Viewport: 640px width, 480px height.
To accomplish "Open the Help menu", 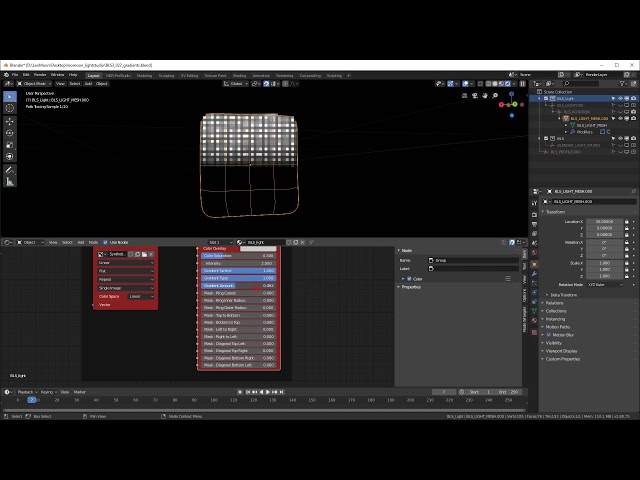I will 73,75.
